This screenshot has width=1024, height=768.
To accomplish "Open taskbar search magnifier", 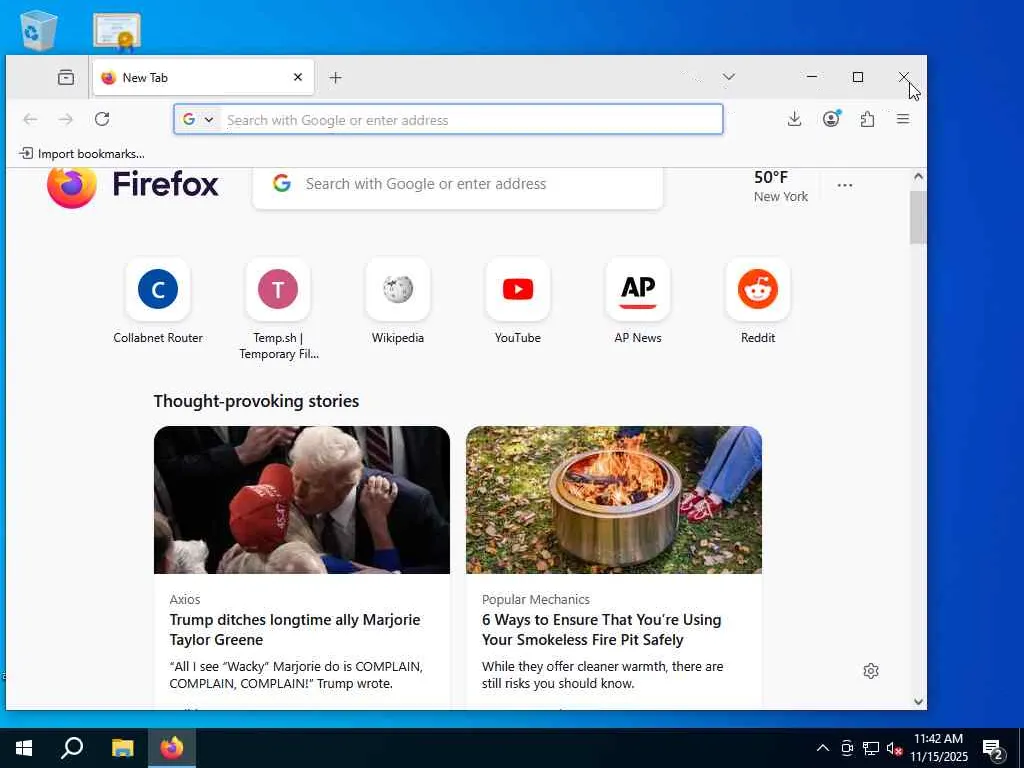I will tap(72, 748).
